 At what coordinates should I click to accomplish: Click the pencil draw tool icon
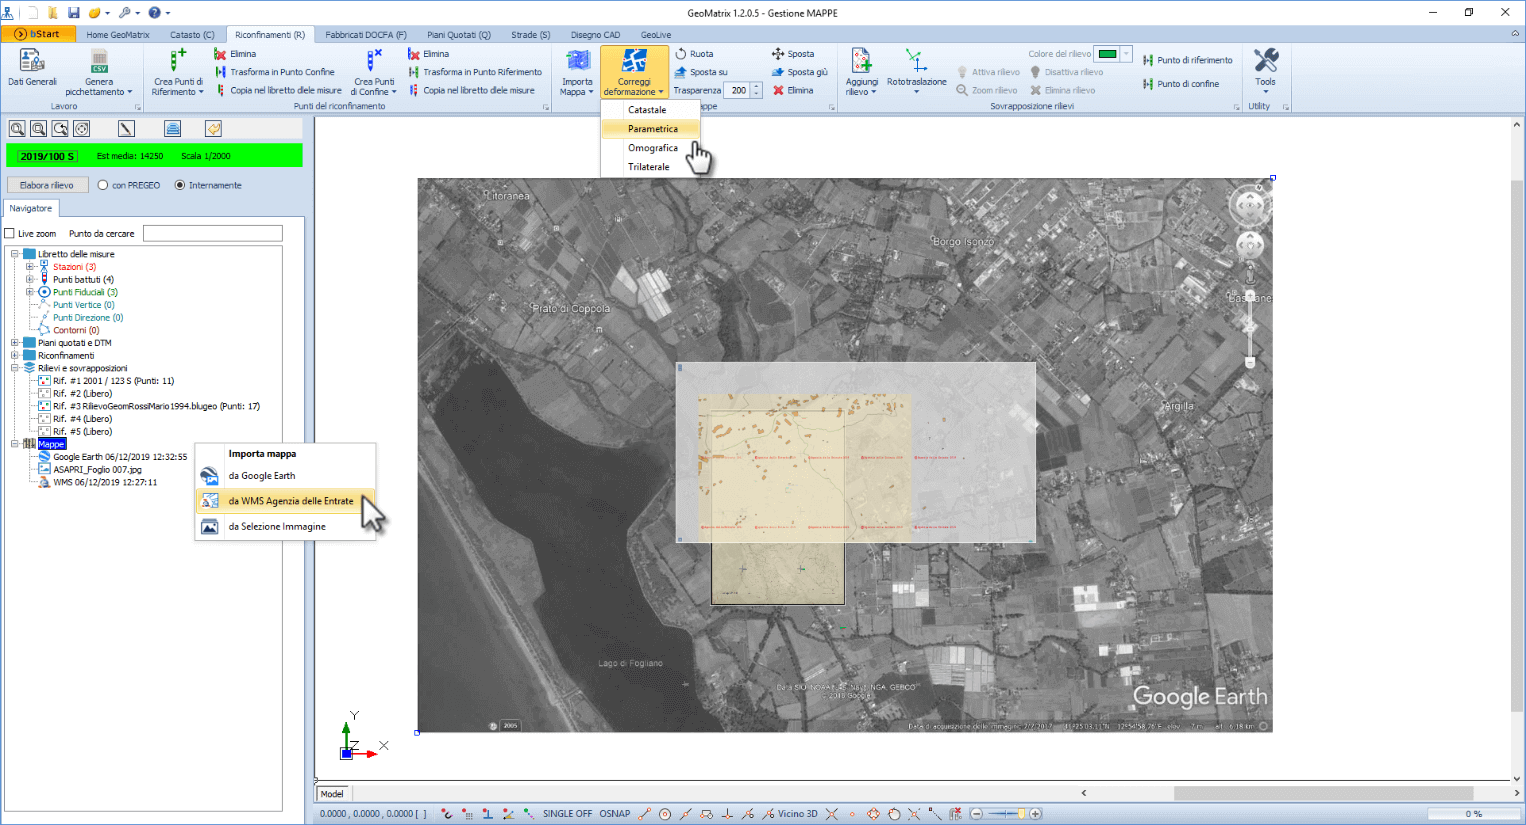pos(126,129)
